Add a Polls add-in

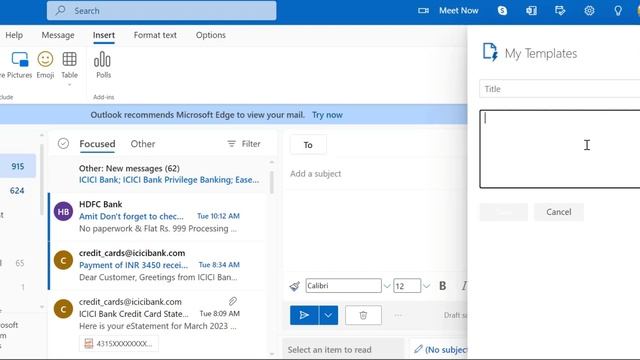click(x=103, y=65)
